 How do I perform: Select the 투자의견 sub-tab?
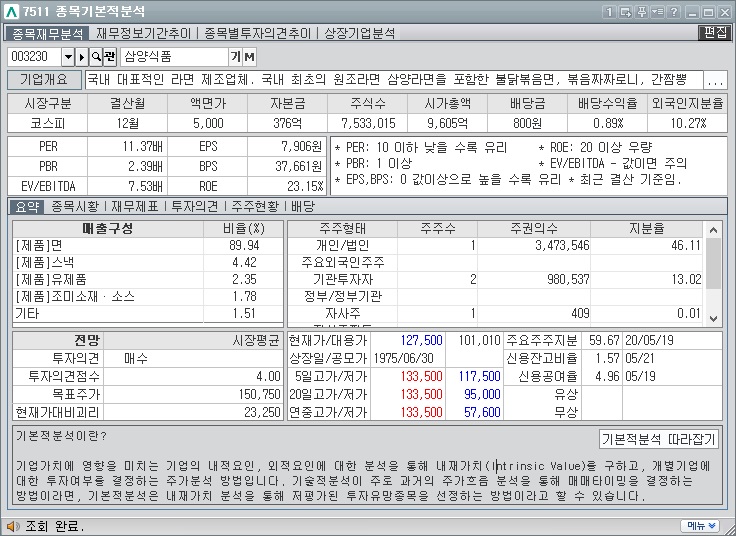195,207
